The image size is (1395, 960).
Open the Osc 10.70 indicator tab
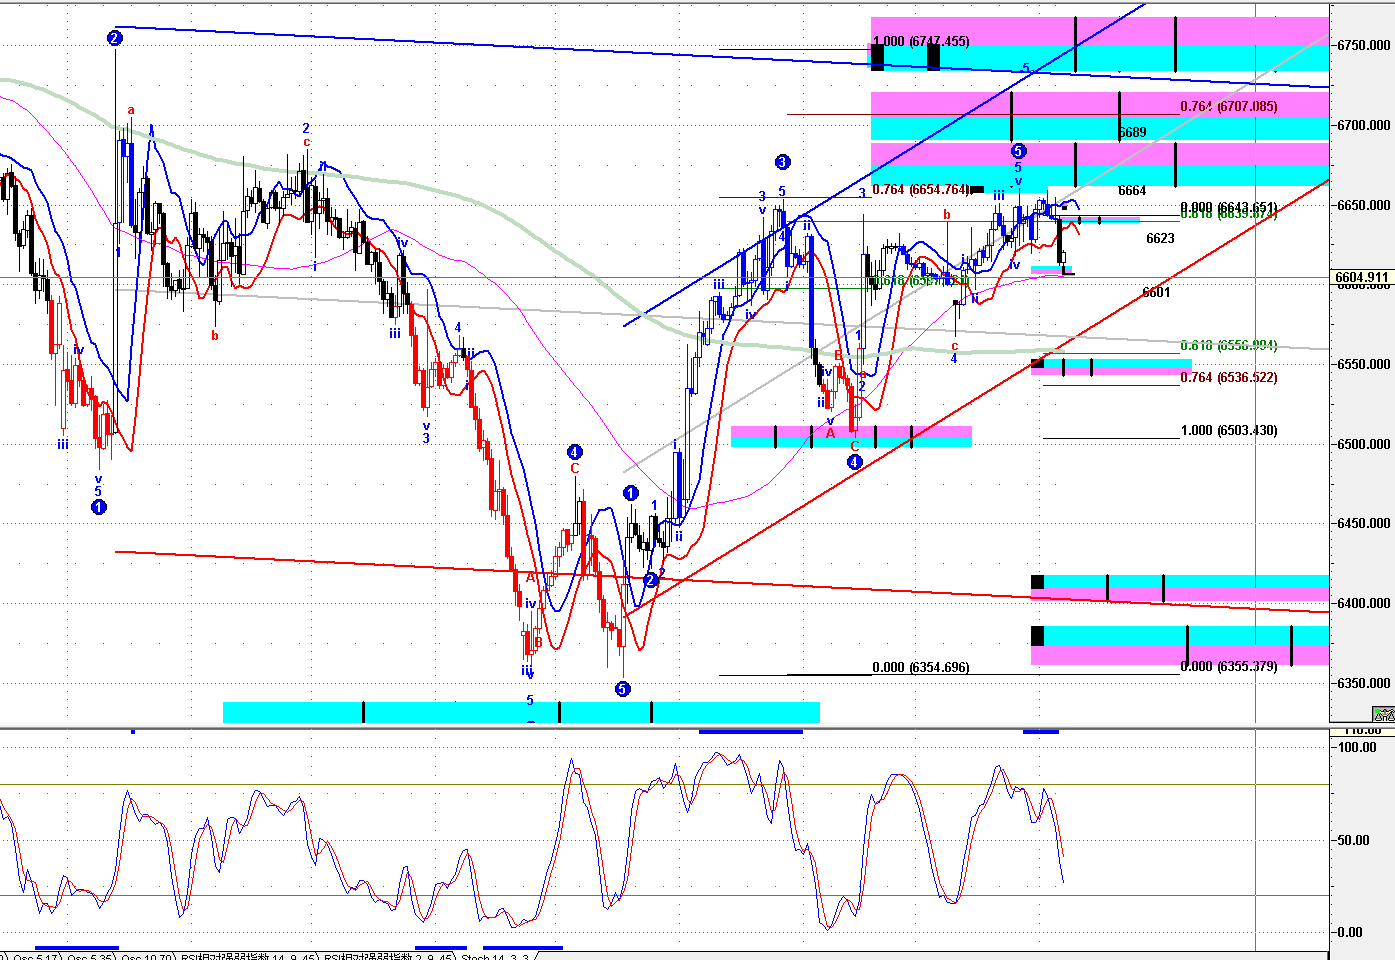coord(148,956)
